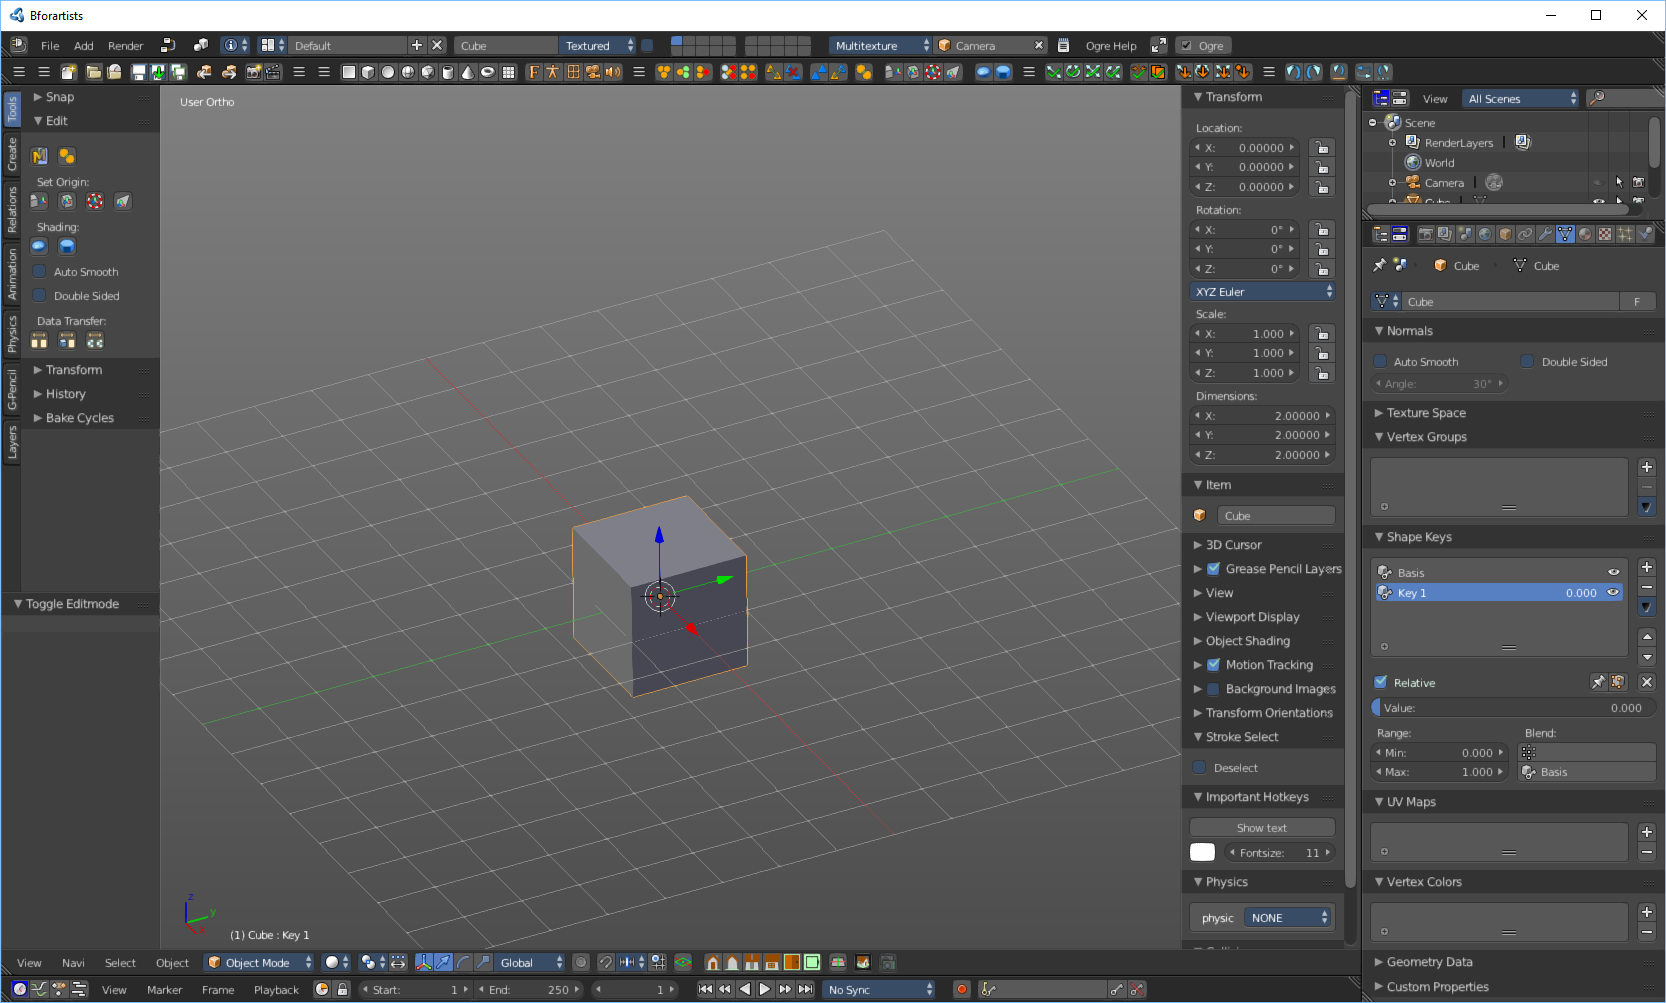Switch to the Material properties tab

click(x=1585, y=234)
